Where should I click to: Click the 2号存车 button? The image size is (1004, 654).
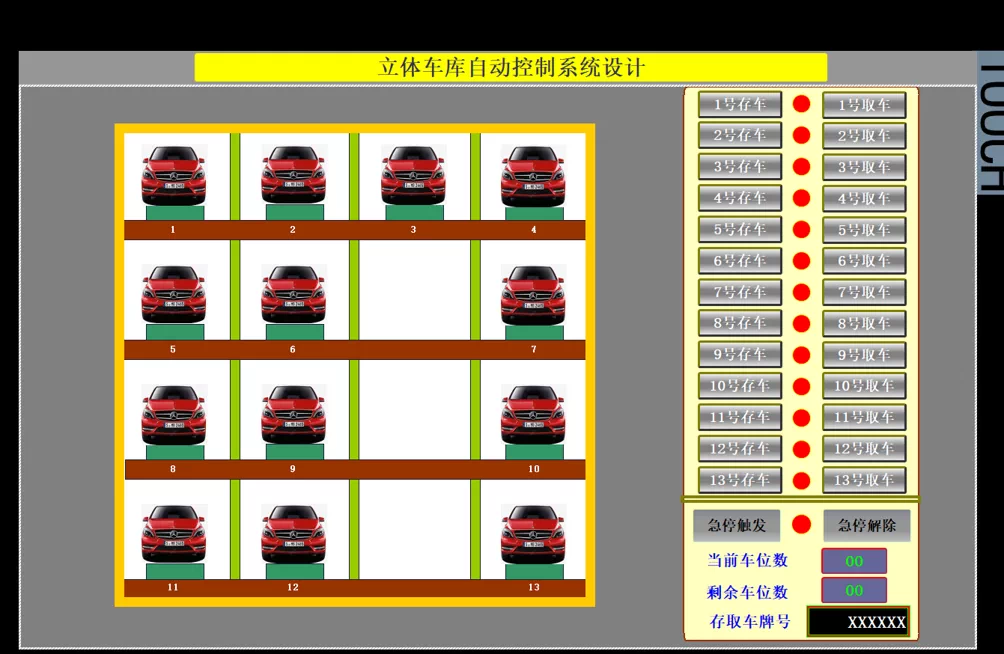point(740,135)
